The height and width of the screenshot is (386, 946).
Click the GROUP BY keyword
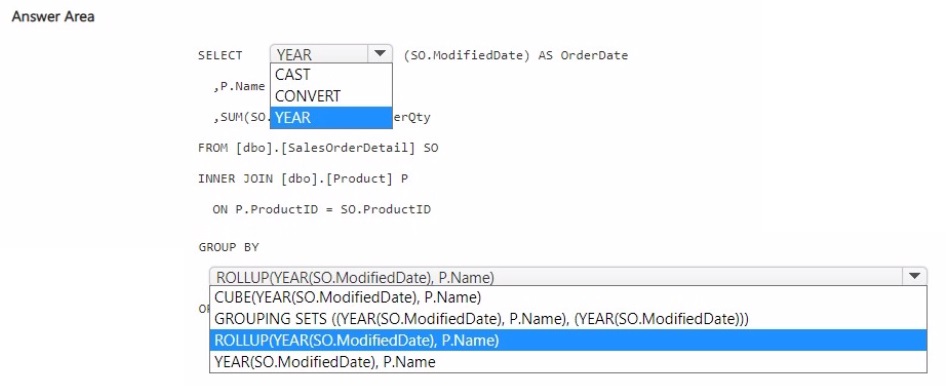(x=228, y=247)
